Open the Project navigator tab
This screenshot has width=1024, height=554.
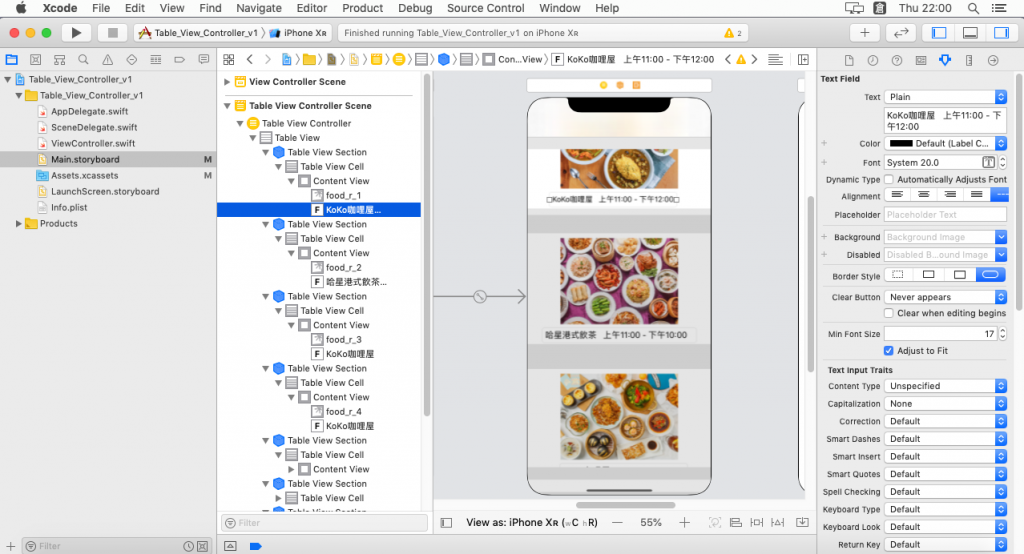click(x=12, y=59)
